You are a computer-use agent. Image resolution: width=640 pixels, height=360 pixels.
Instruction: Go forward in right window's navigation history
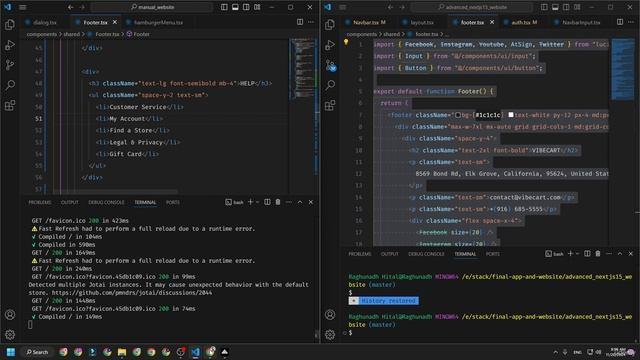click(402, 7)
